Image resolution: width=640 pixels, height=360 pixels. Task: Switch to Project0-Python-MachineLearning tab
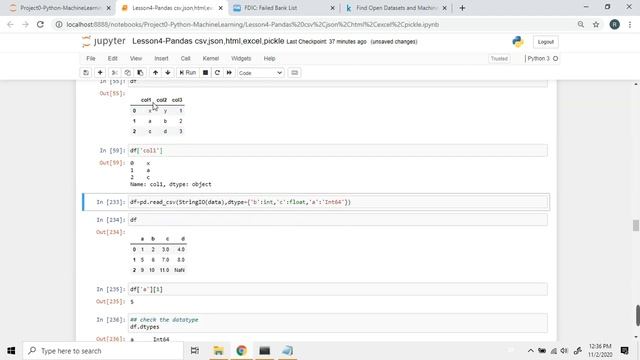[60, 8]
